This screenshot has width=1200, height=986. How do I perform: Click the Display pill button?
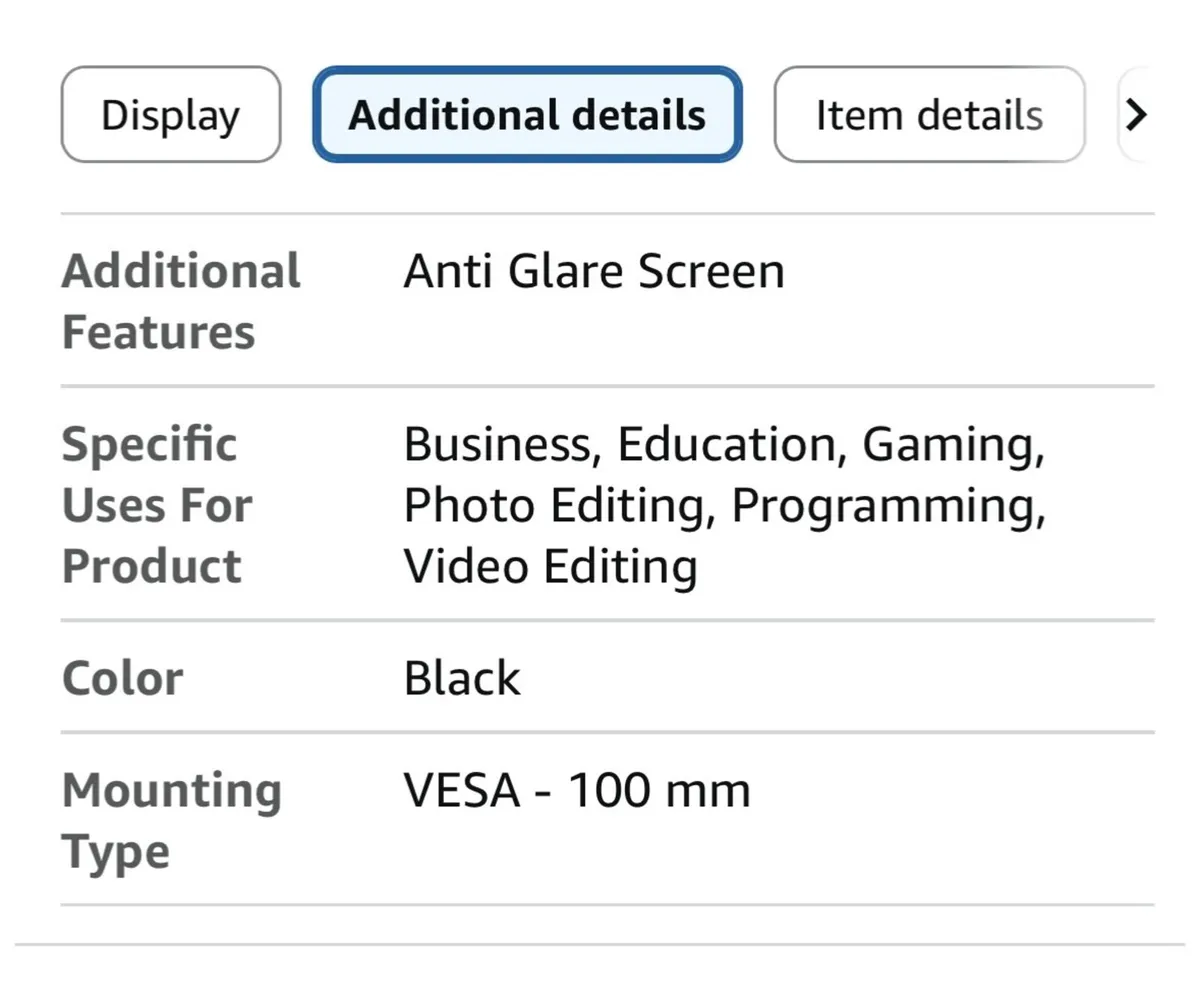(x=169, y=114)
